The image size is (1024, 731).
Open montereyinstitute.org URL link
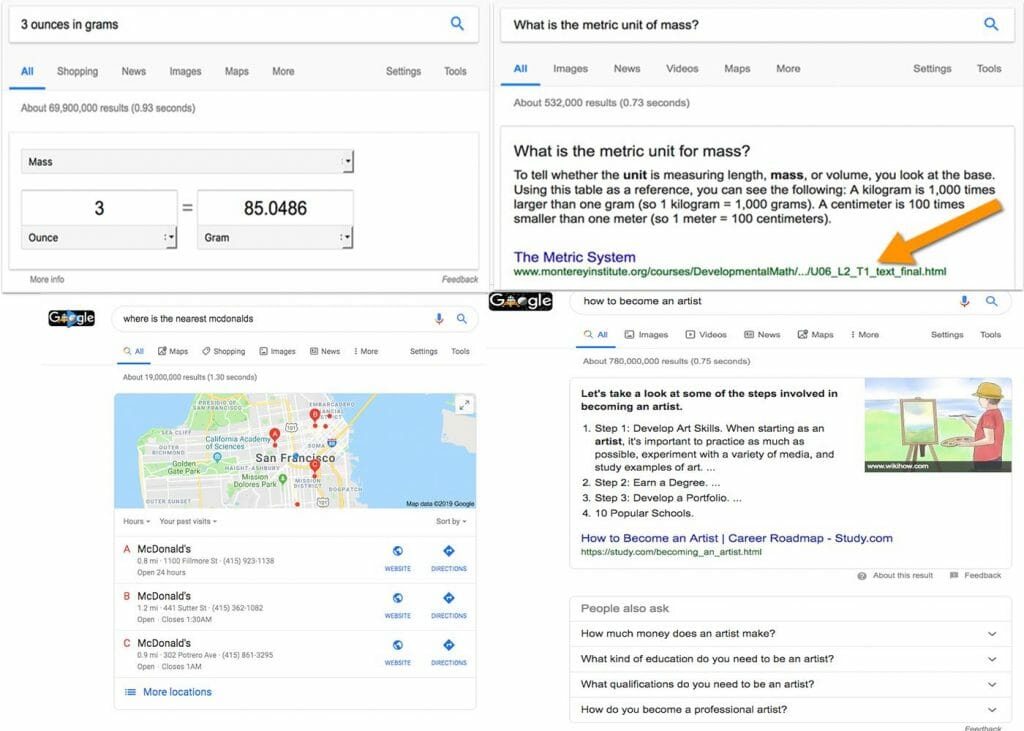point(729,271)
